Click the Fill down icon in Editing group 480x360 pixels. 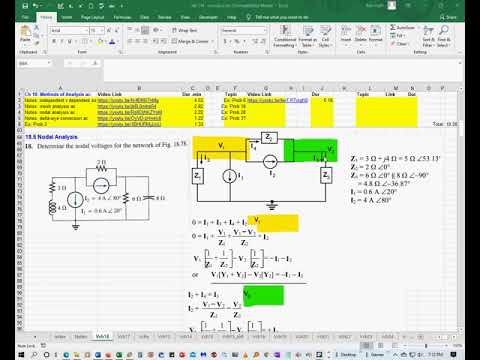[x=393, y=36]
